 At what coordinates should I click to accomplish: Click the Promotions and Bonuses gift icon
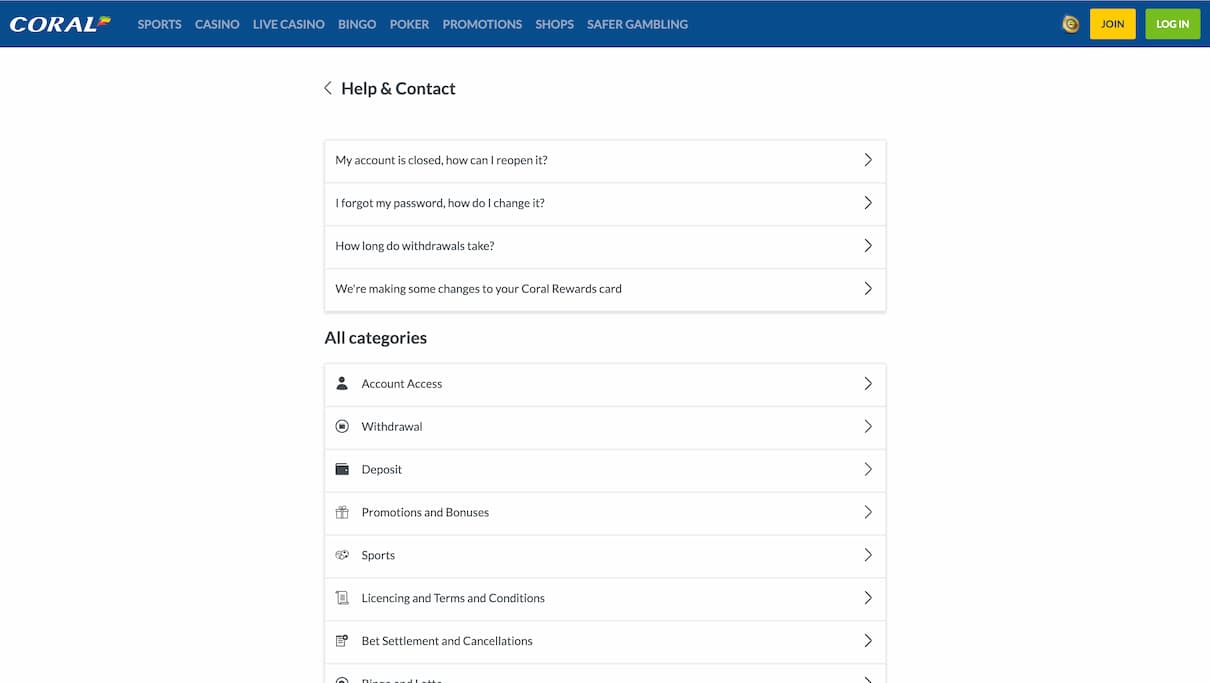click(x=342, y=512)
